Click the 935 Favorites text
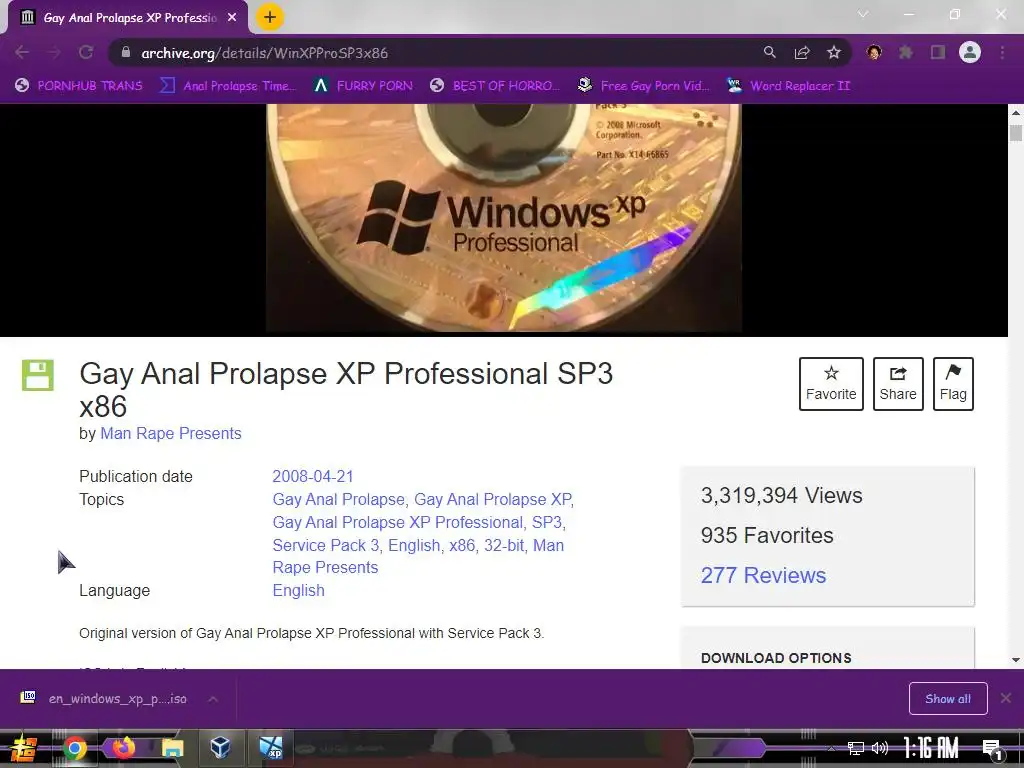The height and width of the screenshot is (768, 1024). (767, 535)
